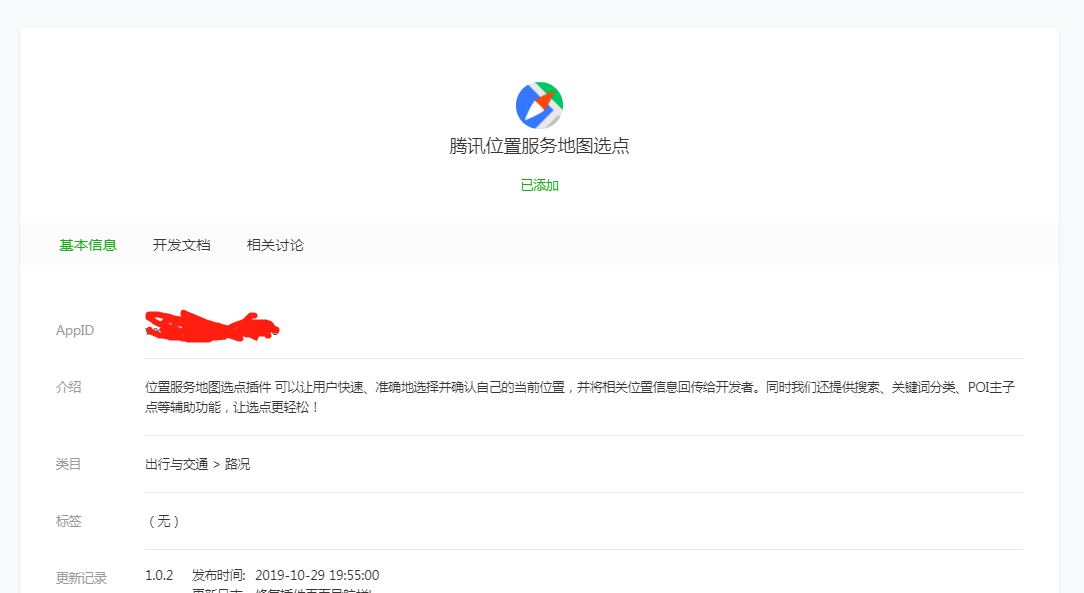Select the 基本信息 tab

coord(88,245)
